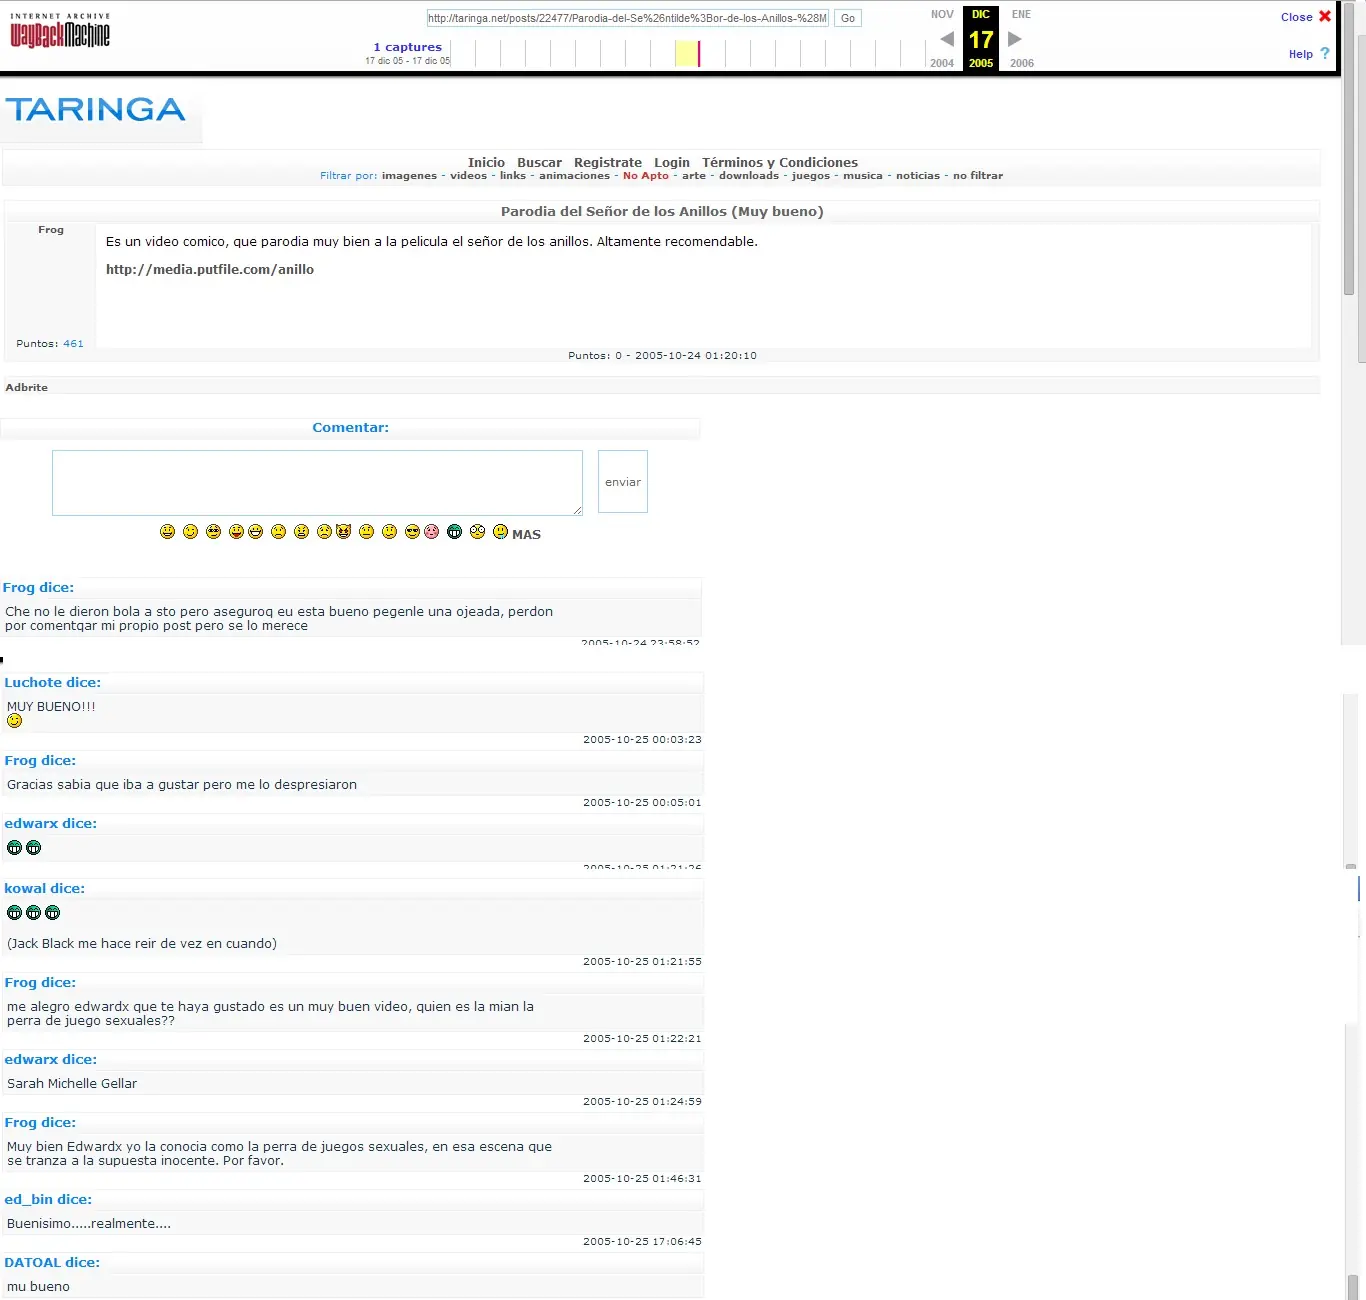Click the highlighted capture marker on the timeline
The width and height of the screenshot is (1366, 1300).
(686, 53)
